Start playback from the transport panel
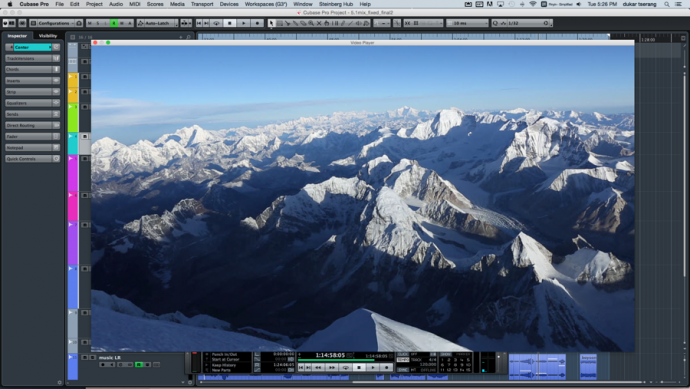This screenshot has width=690, height=389. tap(373, 367)
